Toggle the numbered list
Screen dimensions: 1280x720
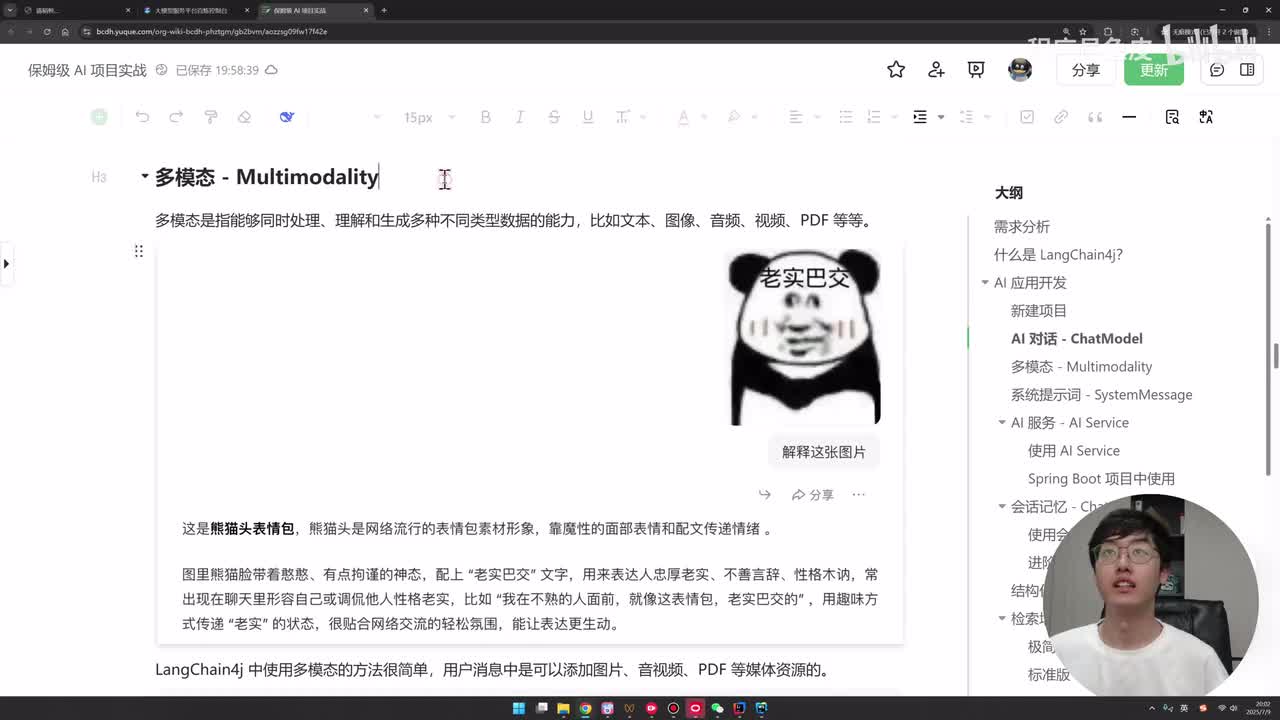click(874, 117)
